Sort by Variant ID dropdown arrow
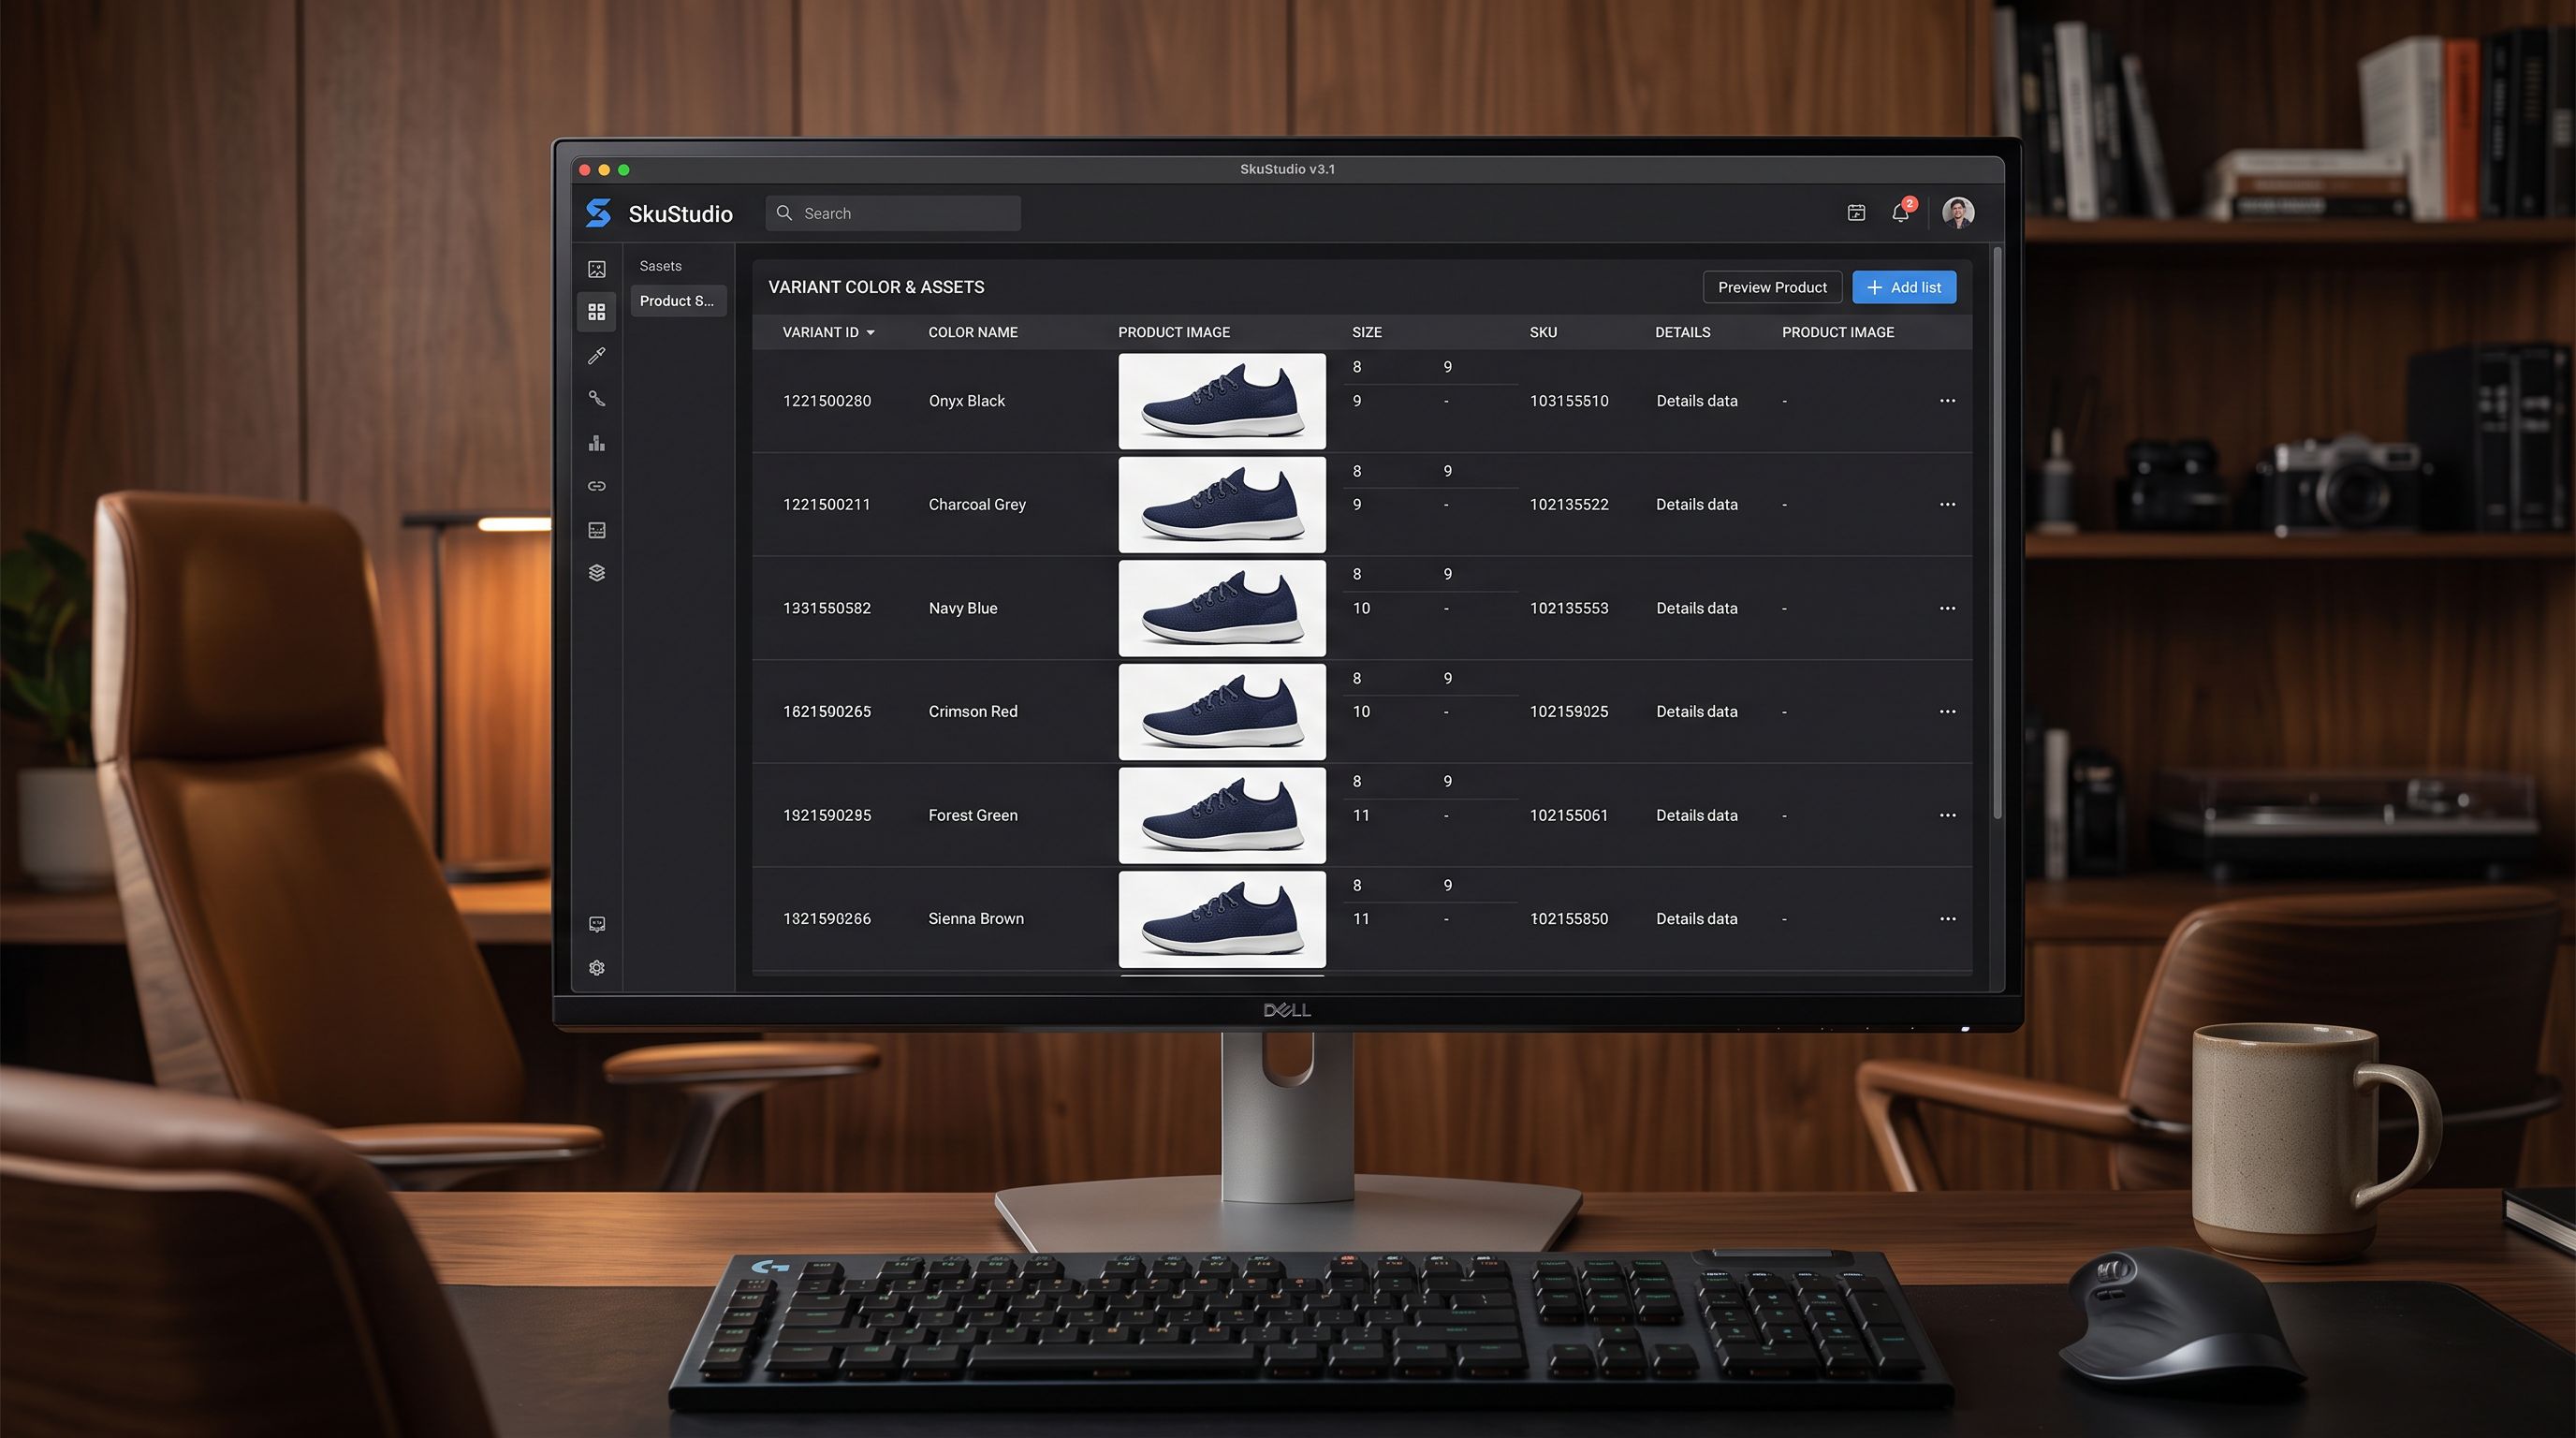Image resolution: width=2576 pixels, height=1438 pixels. point(870,333)
